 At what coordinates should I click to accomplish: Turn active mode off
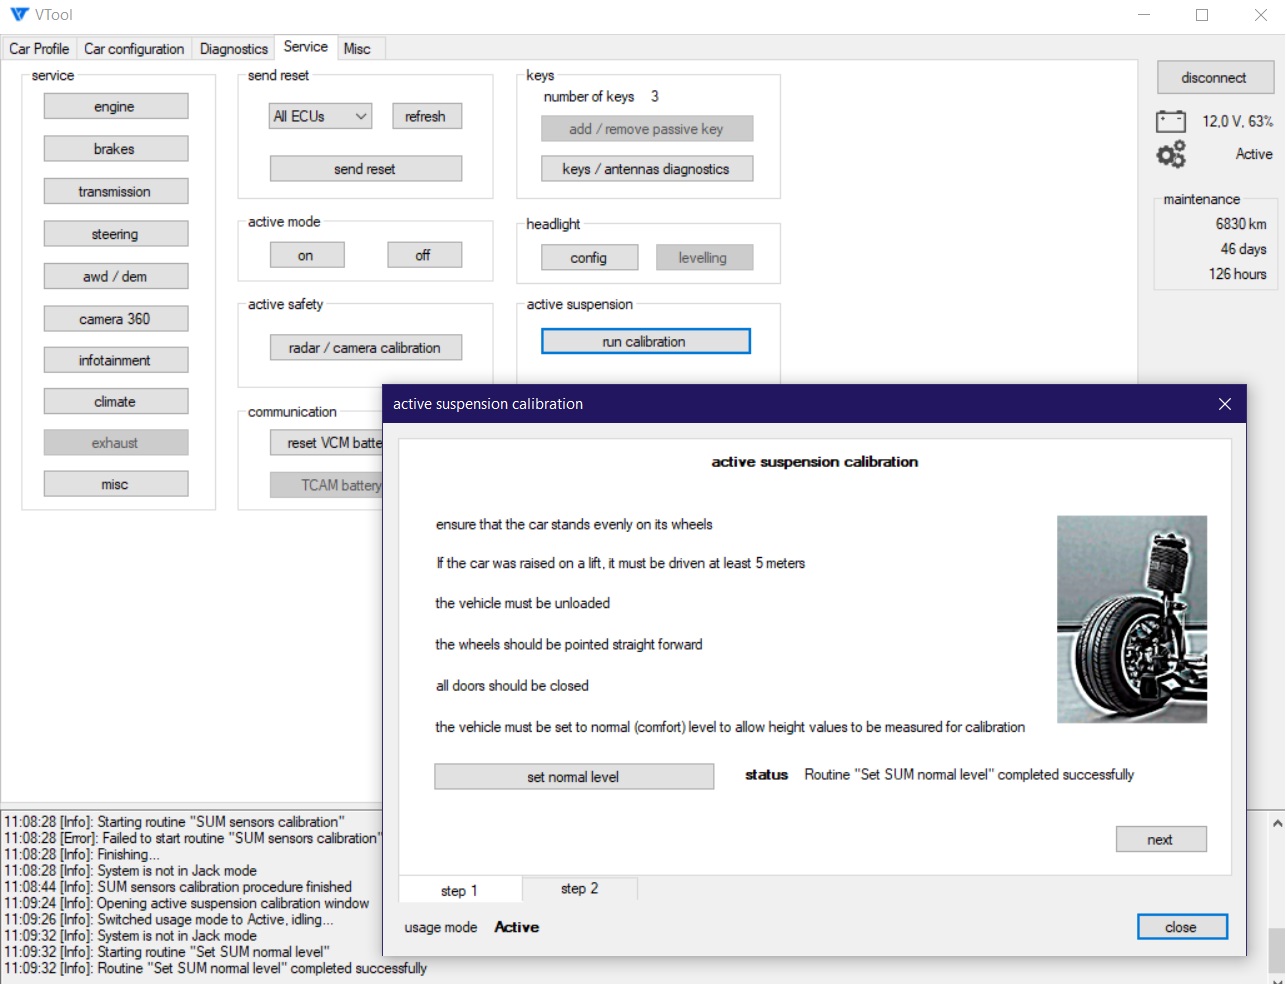(424, 256)
